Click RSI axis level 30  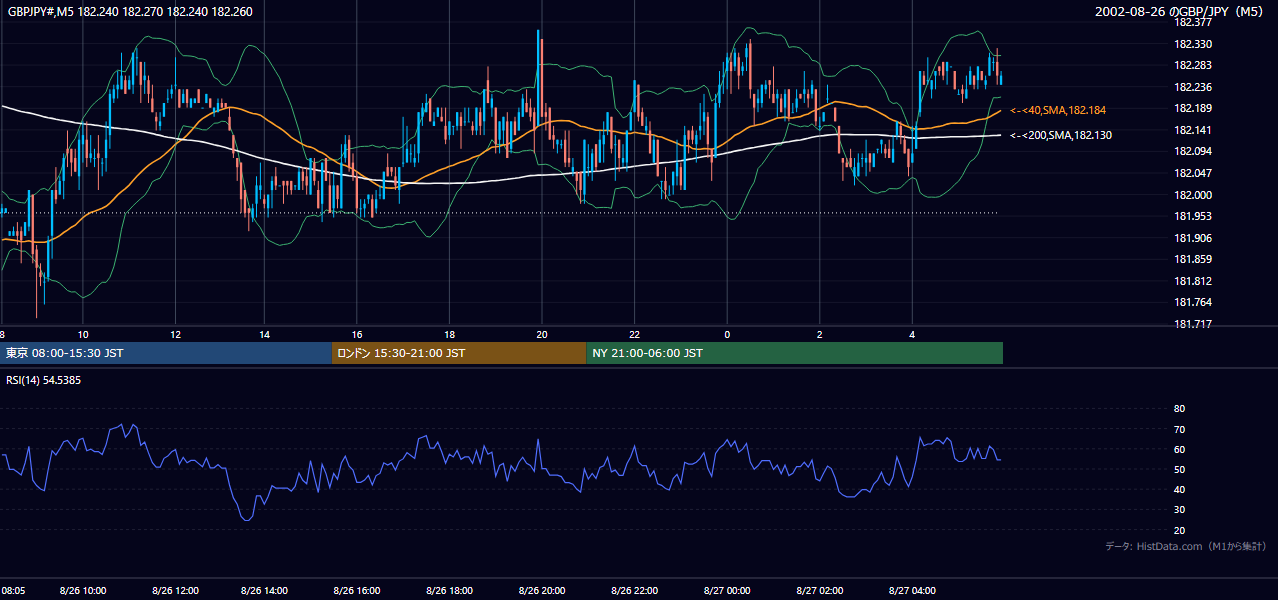pos(1179,510)
